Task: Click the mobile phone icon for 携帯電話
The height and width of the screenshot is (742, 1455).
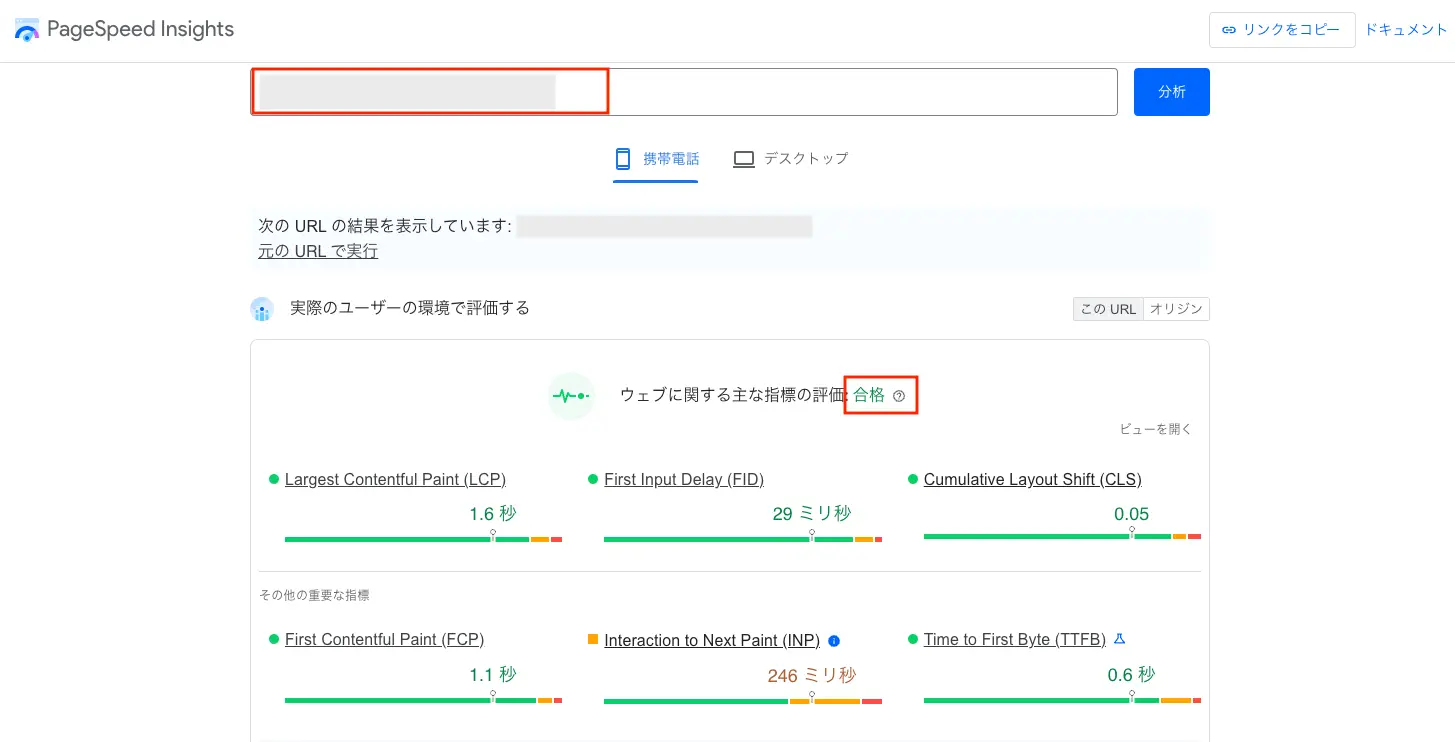Action: (x=623, y=158)
